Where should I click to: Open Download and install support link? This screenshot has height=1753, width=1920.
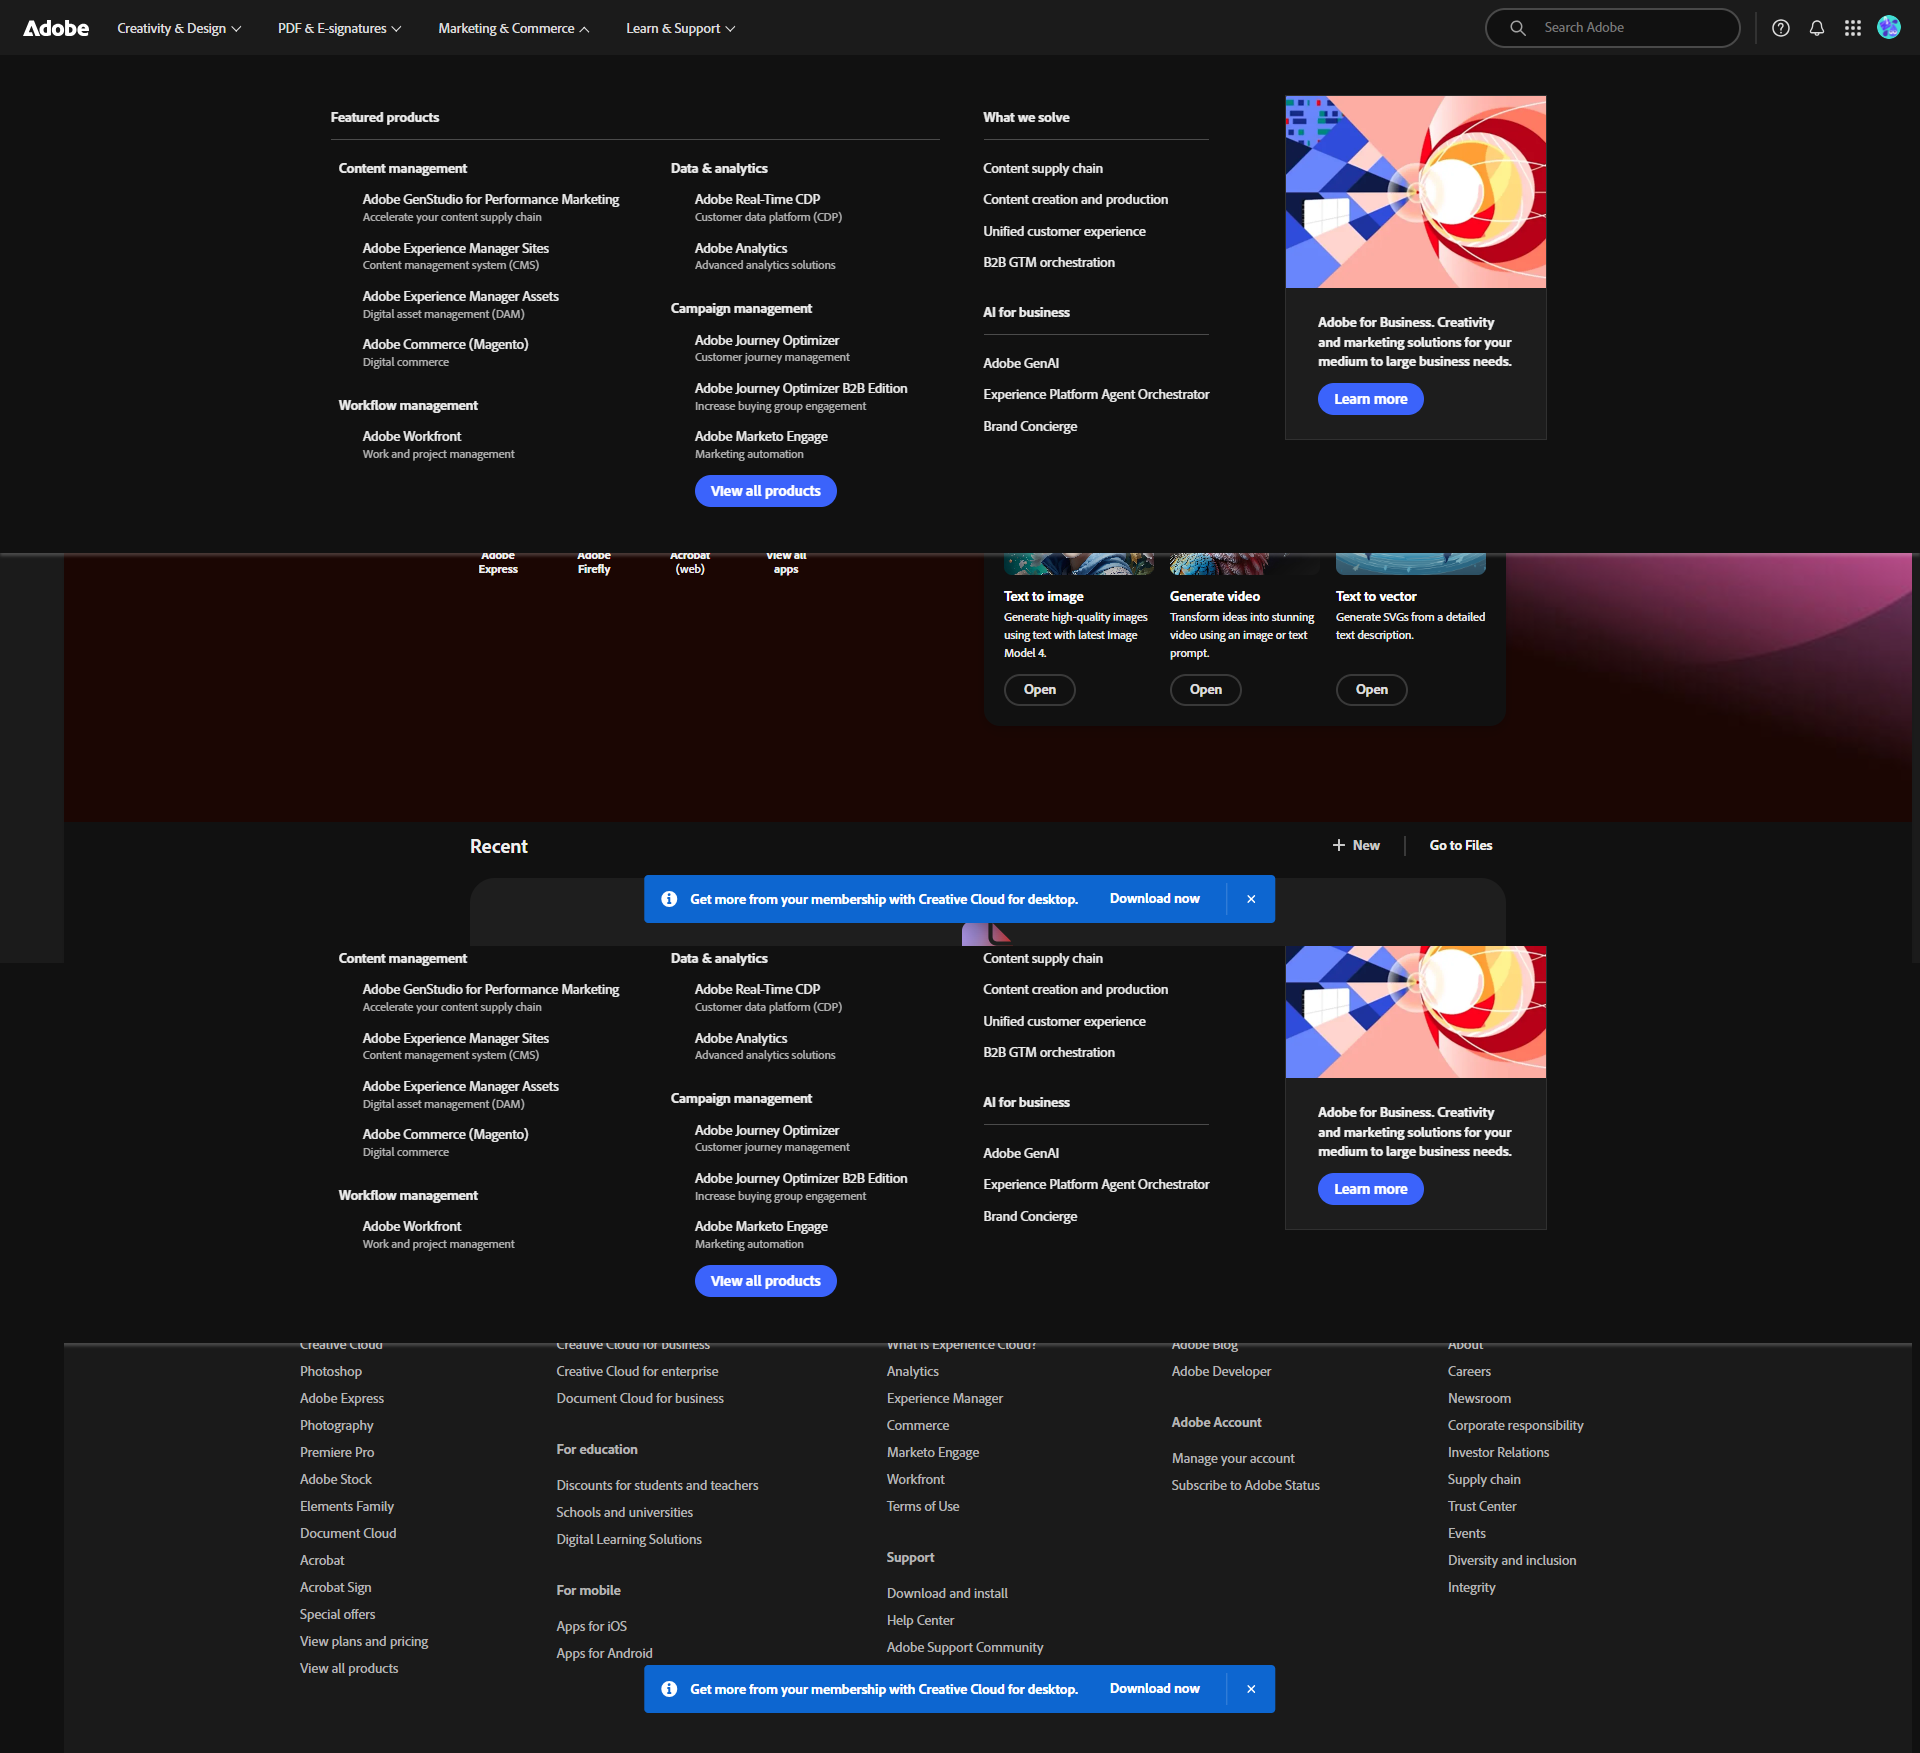947,1593
